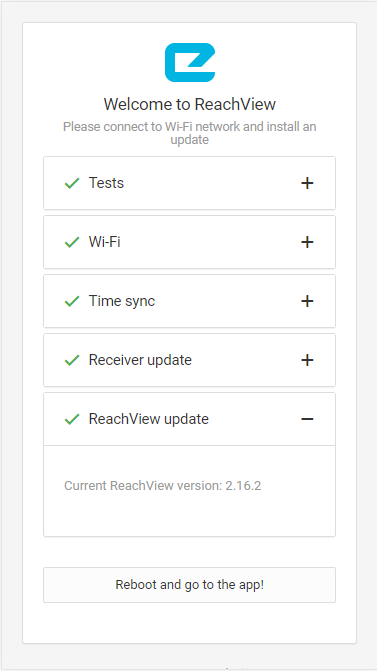377x671 pixels.
Task: Click the blue ReachView logo
Action: [190, 62]
